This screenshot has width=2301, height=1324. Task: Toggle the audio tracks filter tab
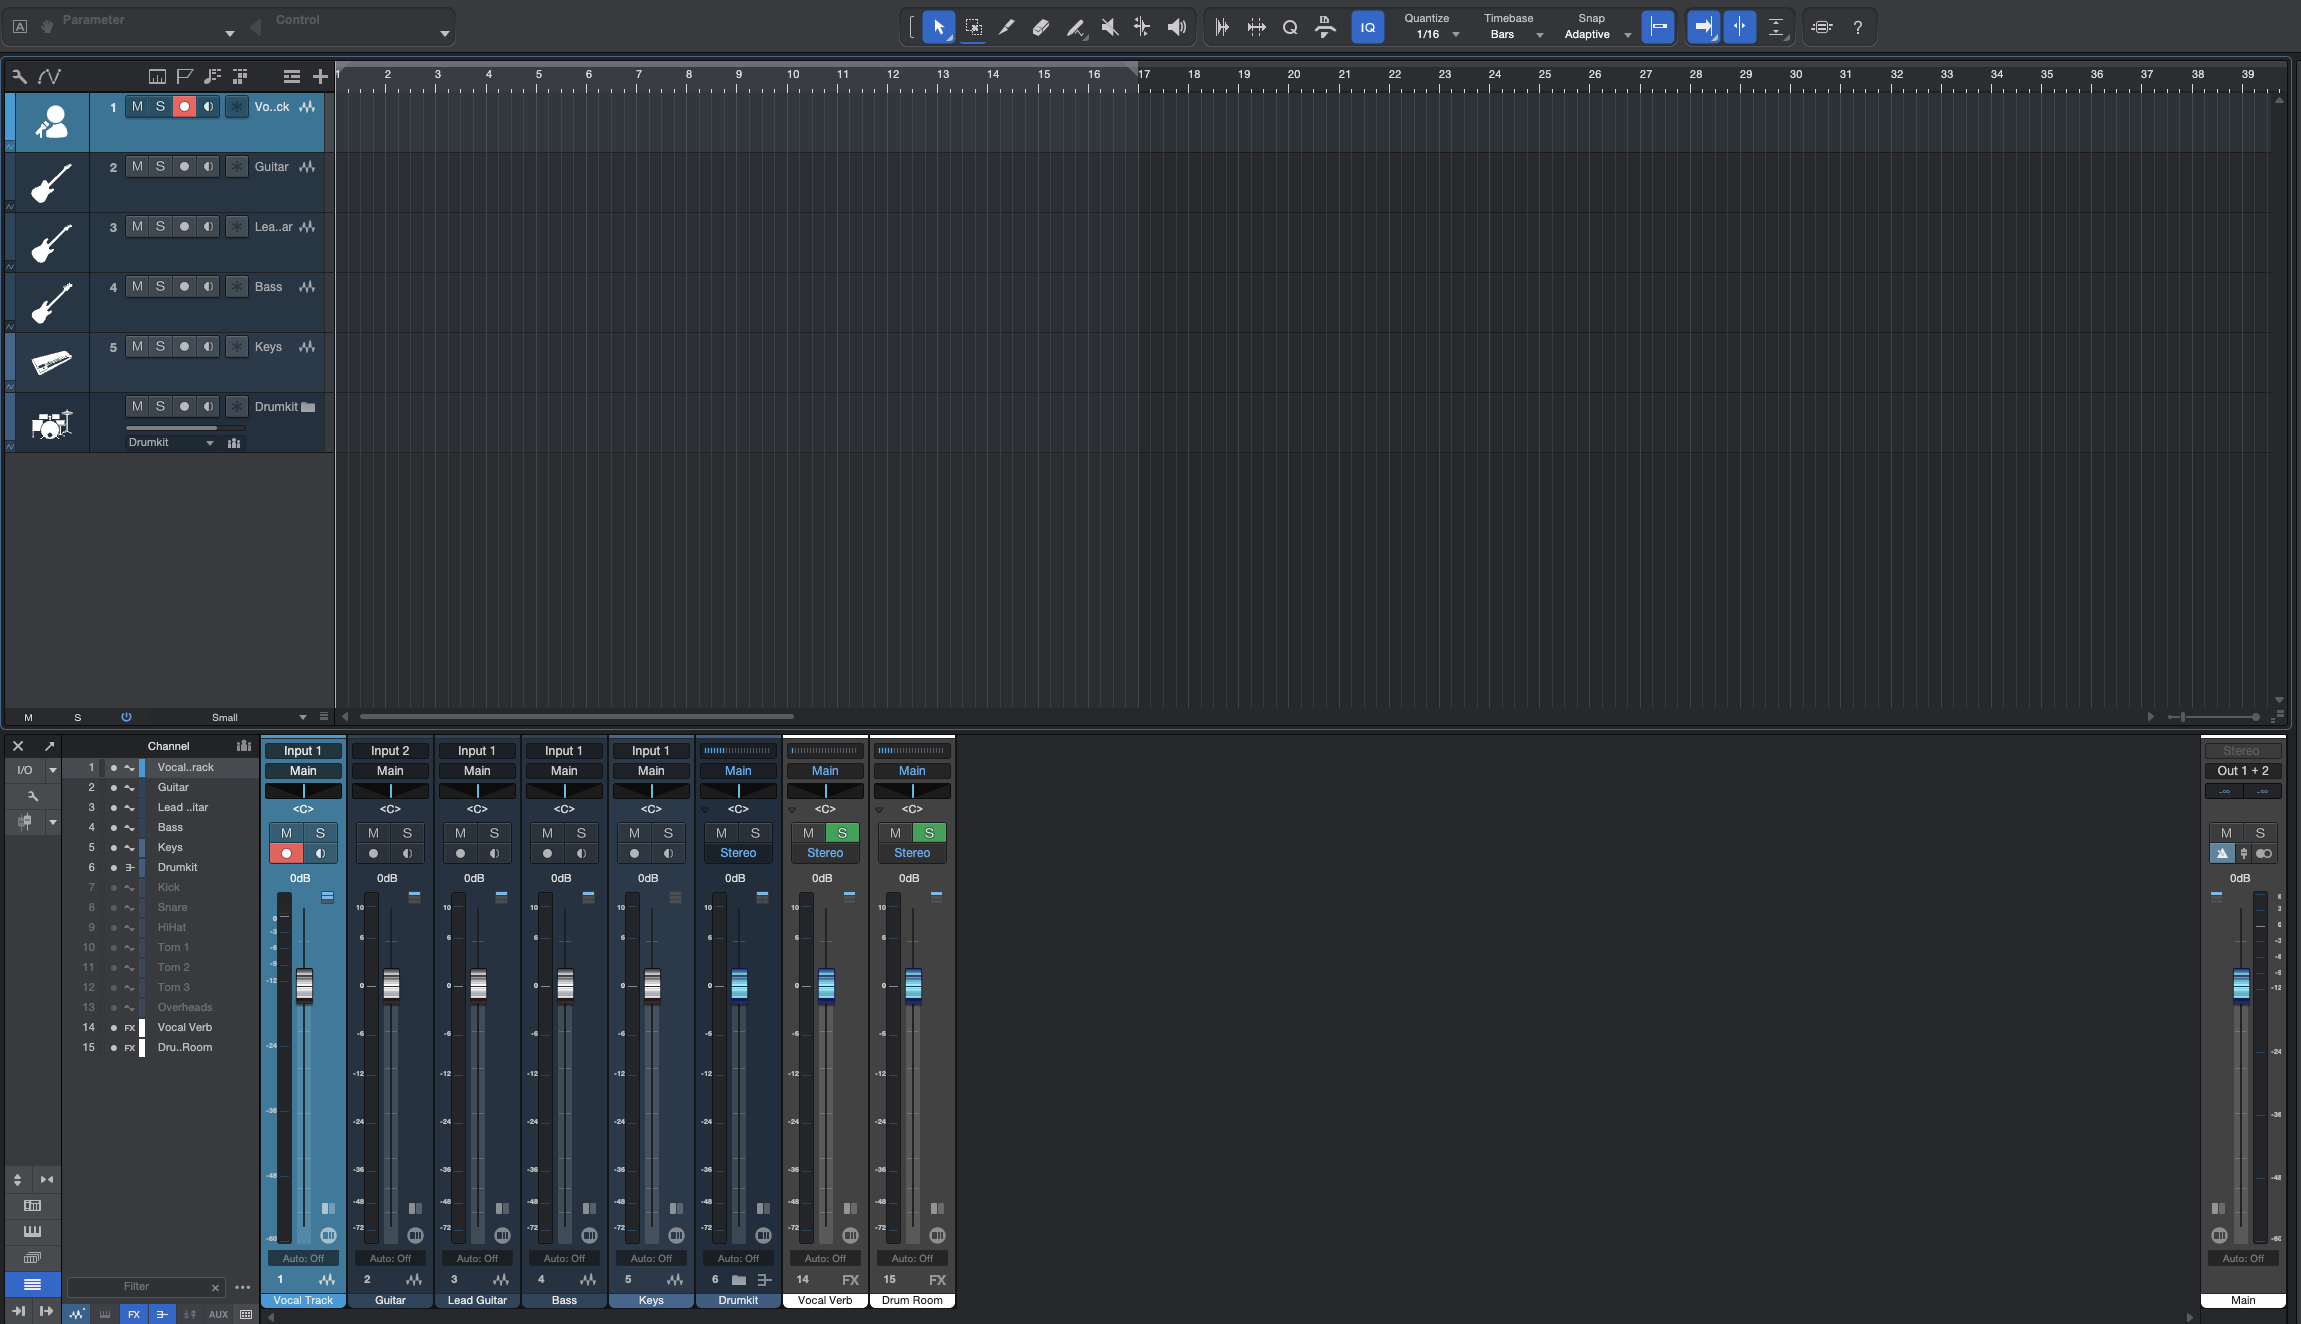click(77, 1314)
